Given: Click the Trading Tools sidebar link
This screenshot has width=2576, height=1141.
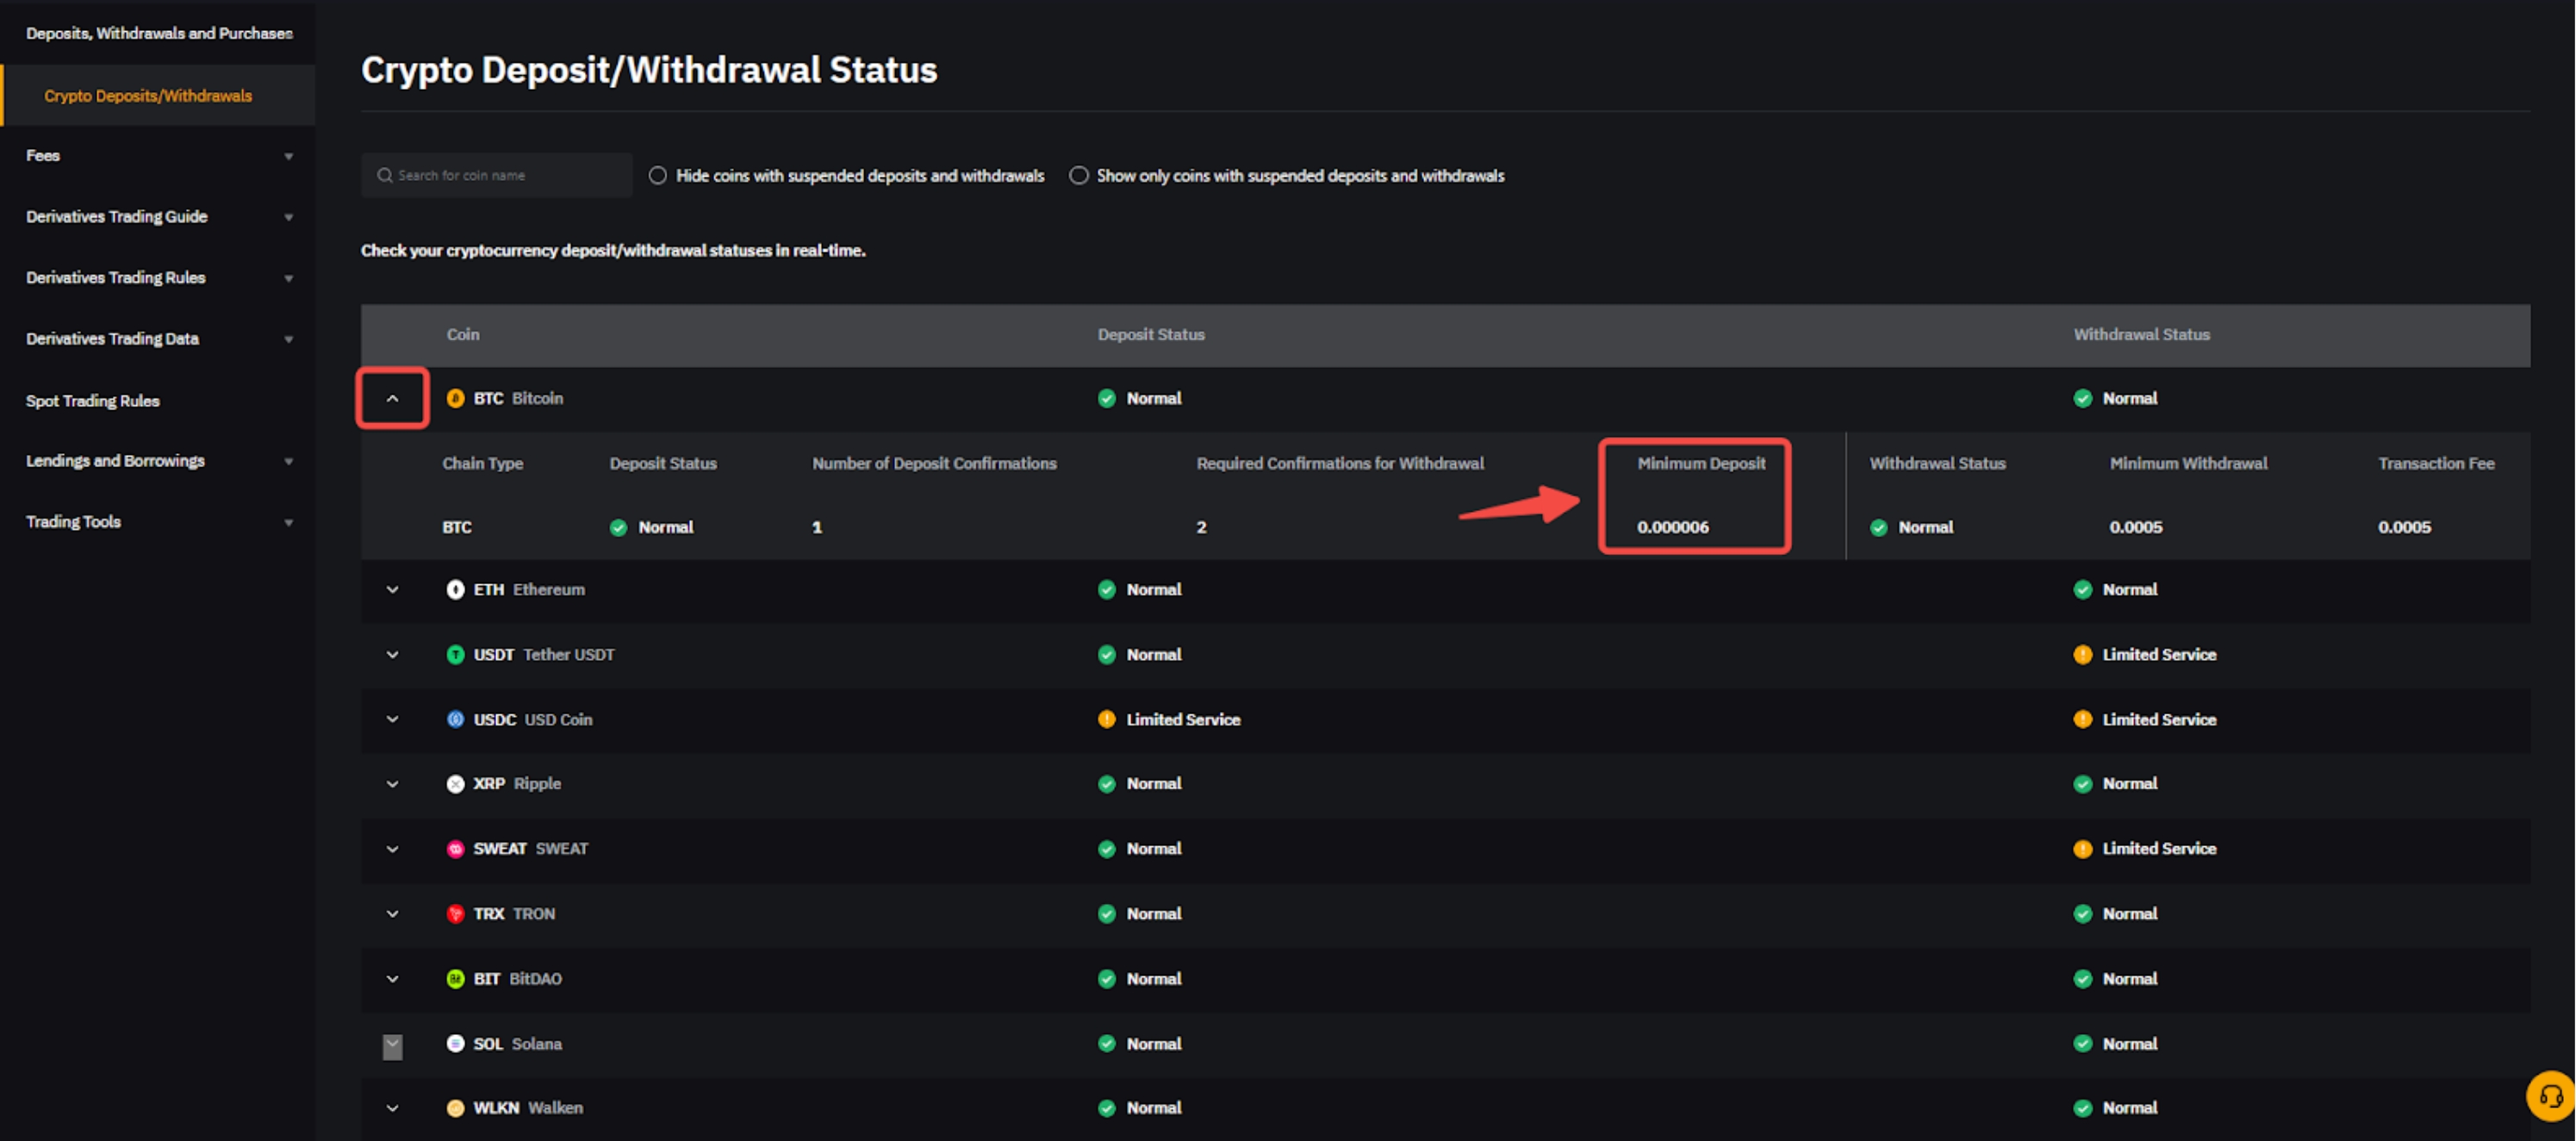Looking at the screenshot, I should coord(73,521).
